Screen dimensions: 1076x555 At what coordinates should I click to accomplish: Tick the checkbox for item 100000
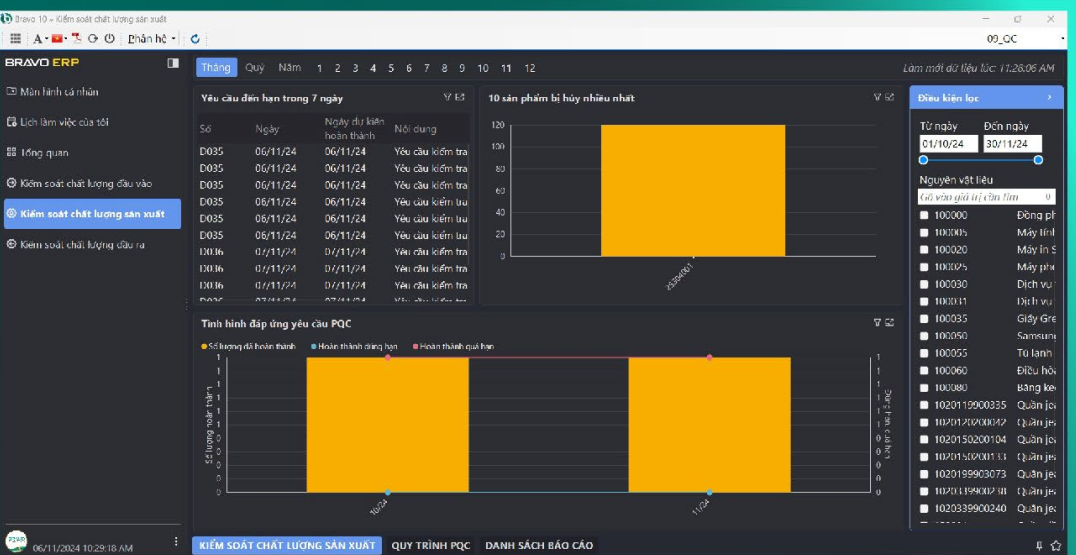tap(924, 215)
